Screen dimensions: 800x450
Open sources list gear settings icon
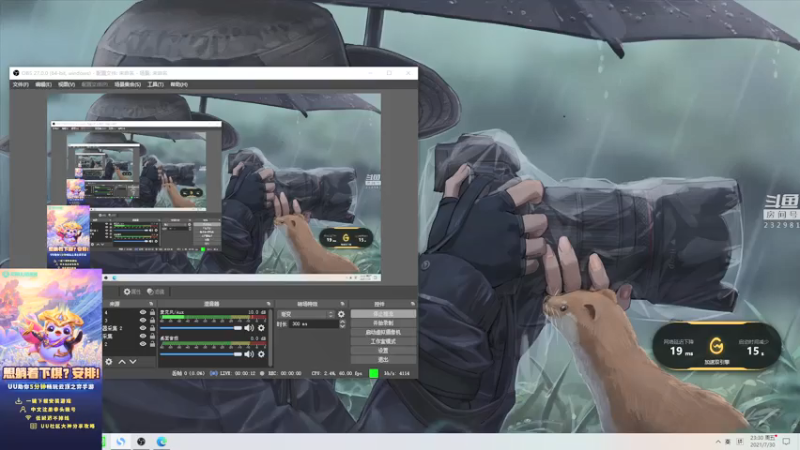(109, 362)
